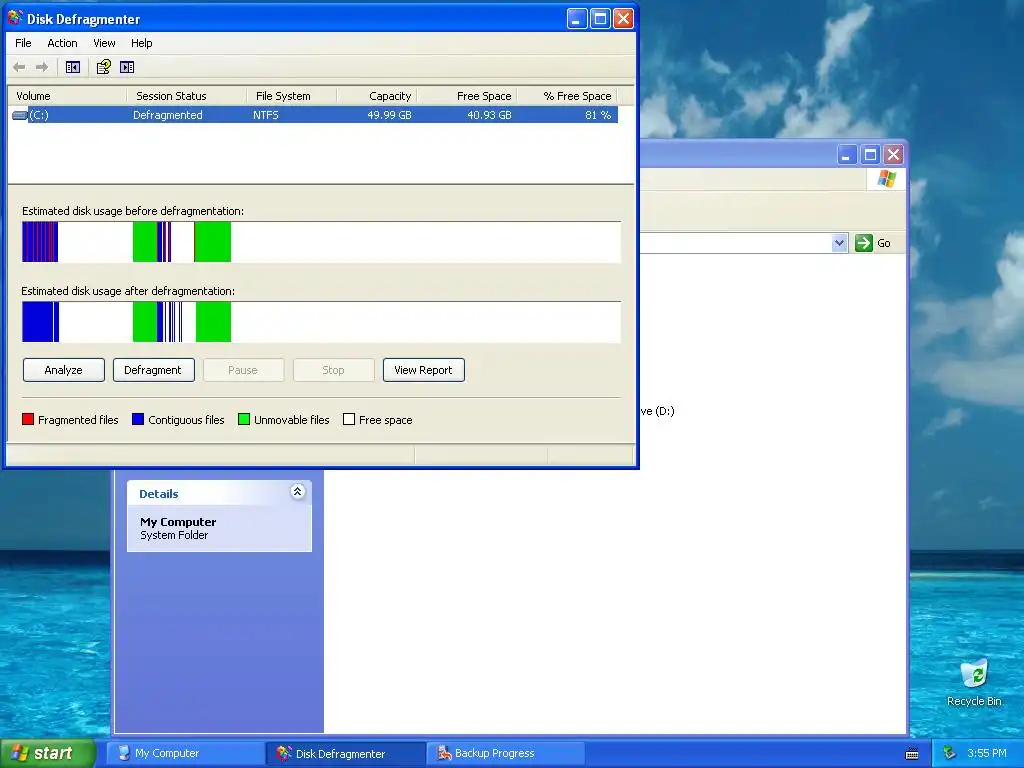Maximize the My Computer window
The height and width of the screenshot is (768, 1024).
pos(870,155)
